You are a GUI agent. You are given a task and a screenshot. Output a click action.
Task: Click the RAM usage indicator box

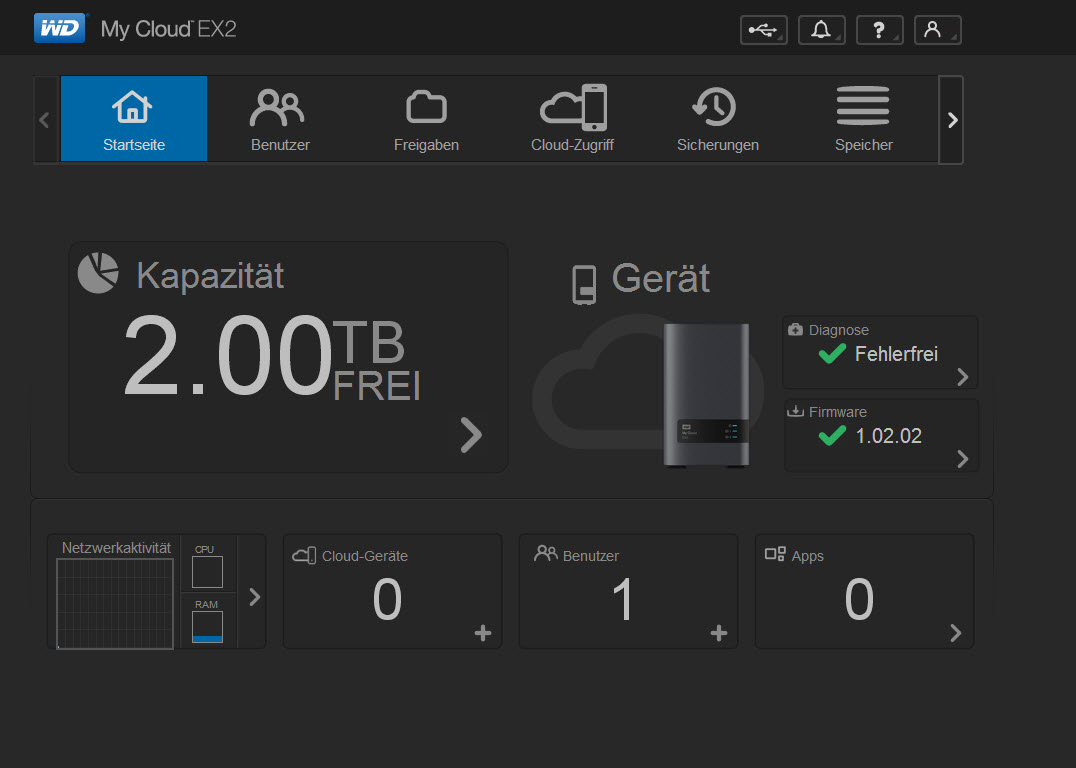point(207,627)
